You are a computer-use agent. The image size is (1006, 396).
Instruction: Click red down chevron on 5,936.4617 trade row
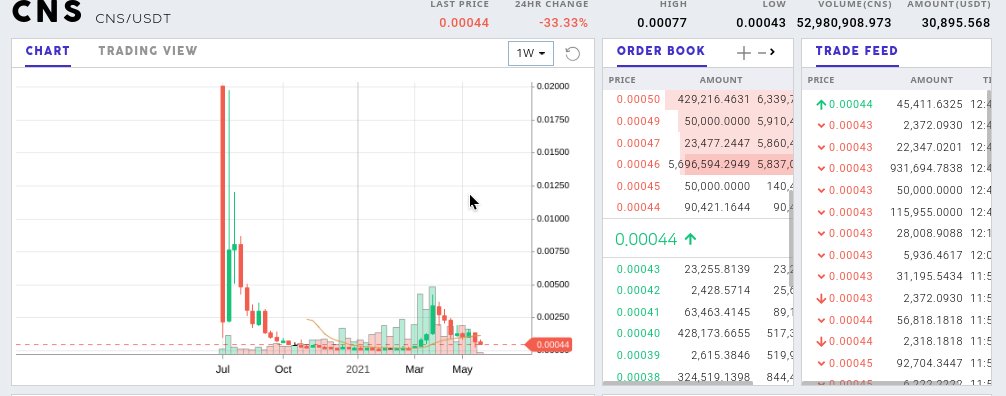click(821, 255)
